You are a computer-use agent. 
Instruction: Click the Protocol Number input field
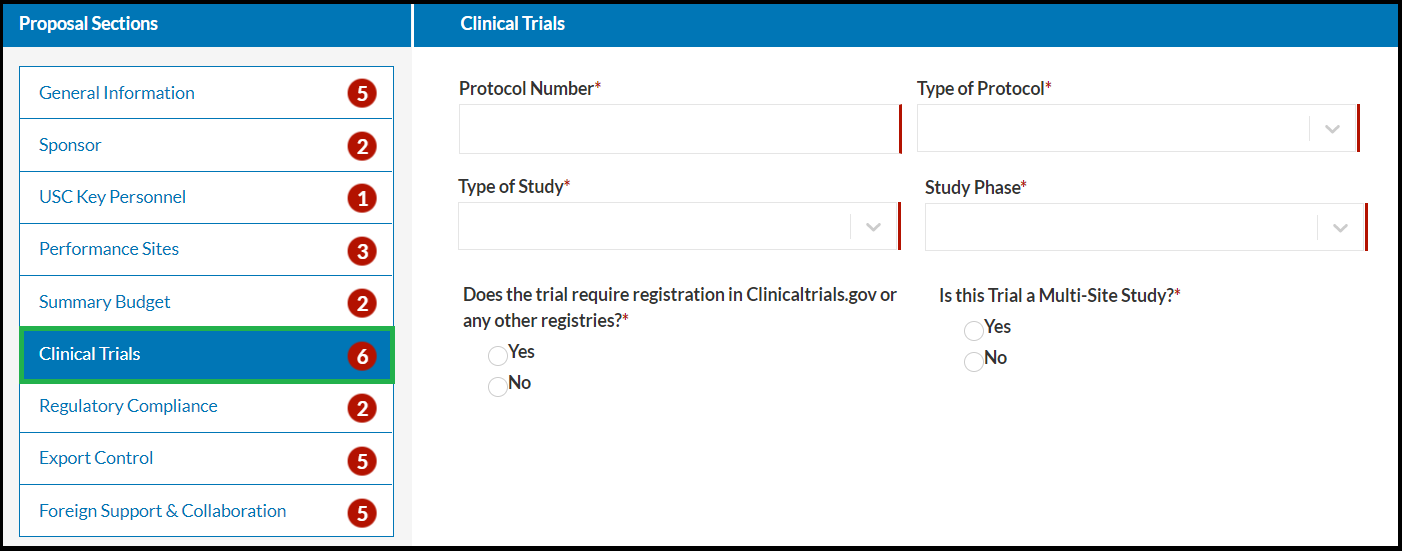(679, 129)
